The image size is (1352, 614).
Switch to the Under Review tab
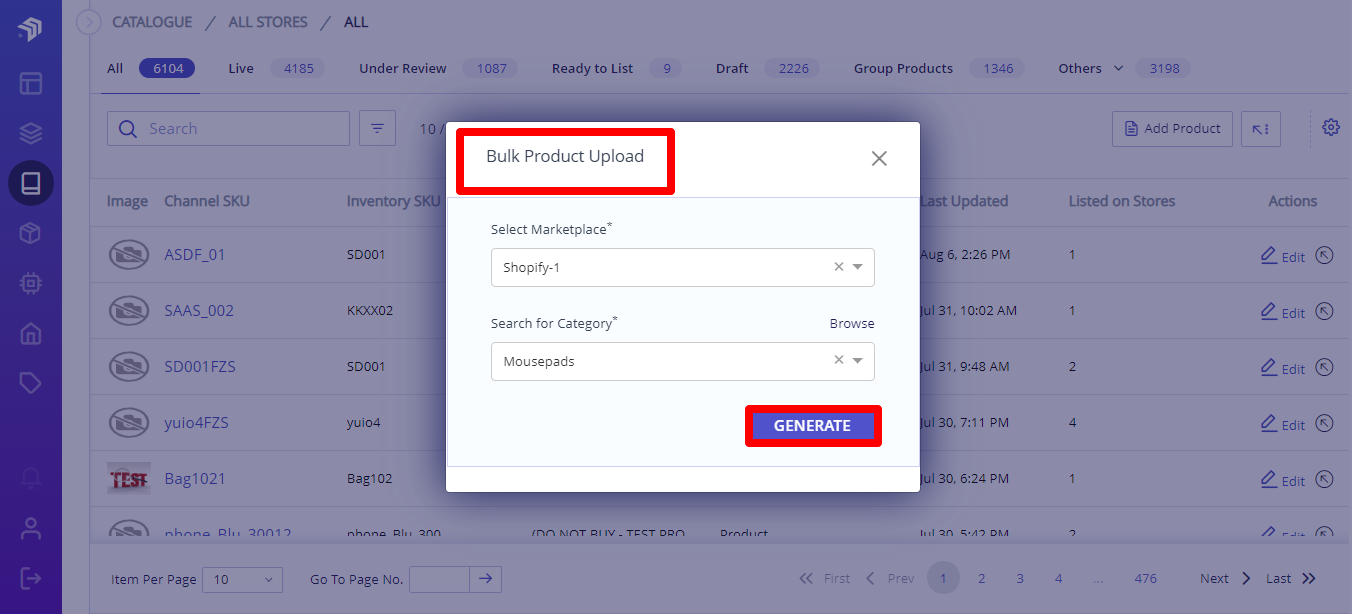tap(439, 69)
